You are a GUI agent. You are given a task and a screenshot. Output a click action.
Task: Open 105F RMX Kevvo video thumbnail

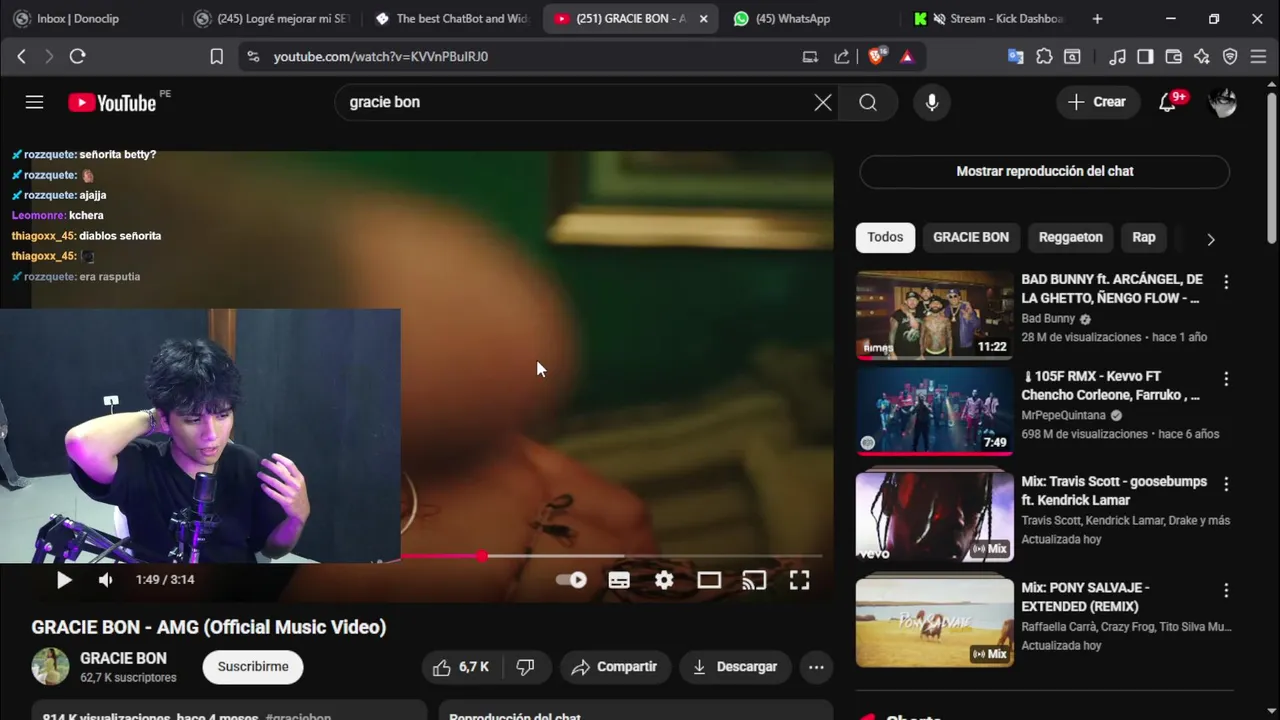coord(934,411)
